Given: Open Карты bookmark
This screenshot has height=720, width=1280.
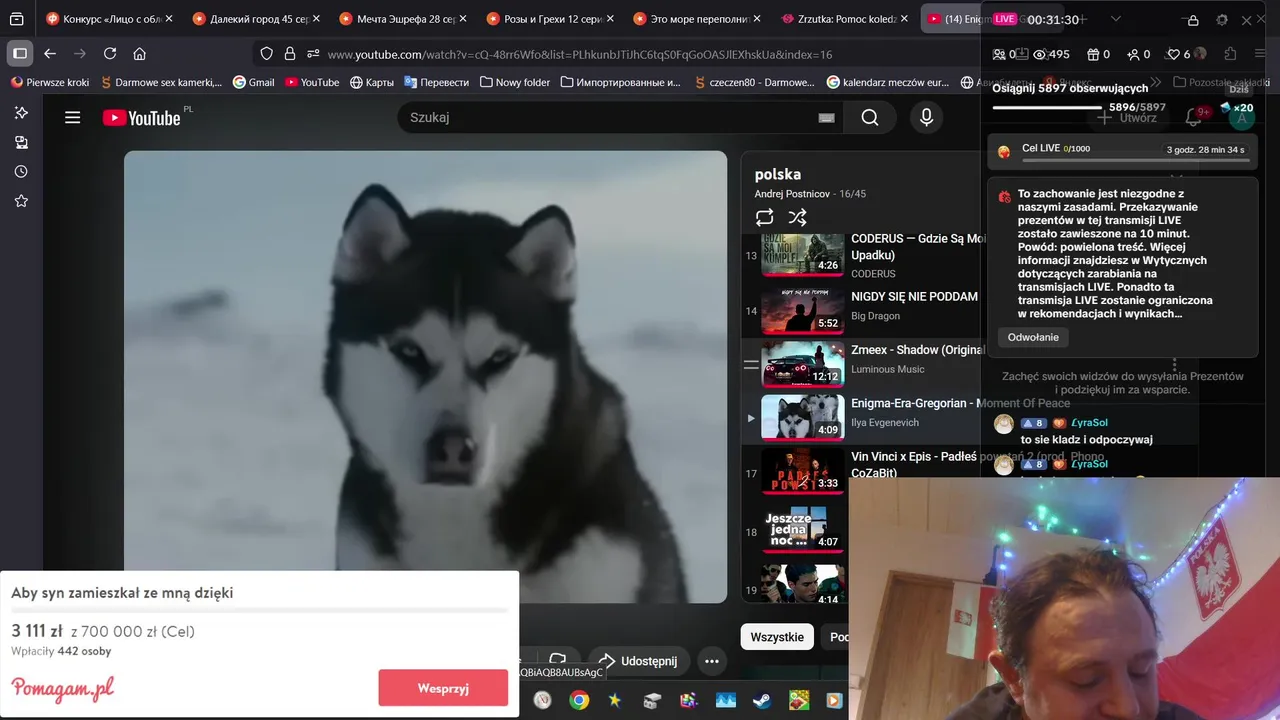Looking at the screenshot, I should click(x=372, y=82).
